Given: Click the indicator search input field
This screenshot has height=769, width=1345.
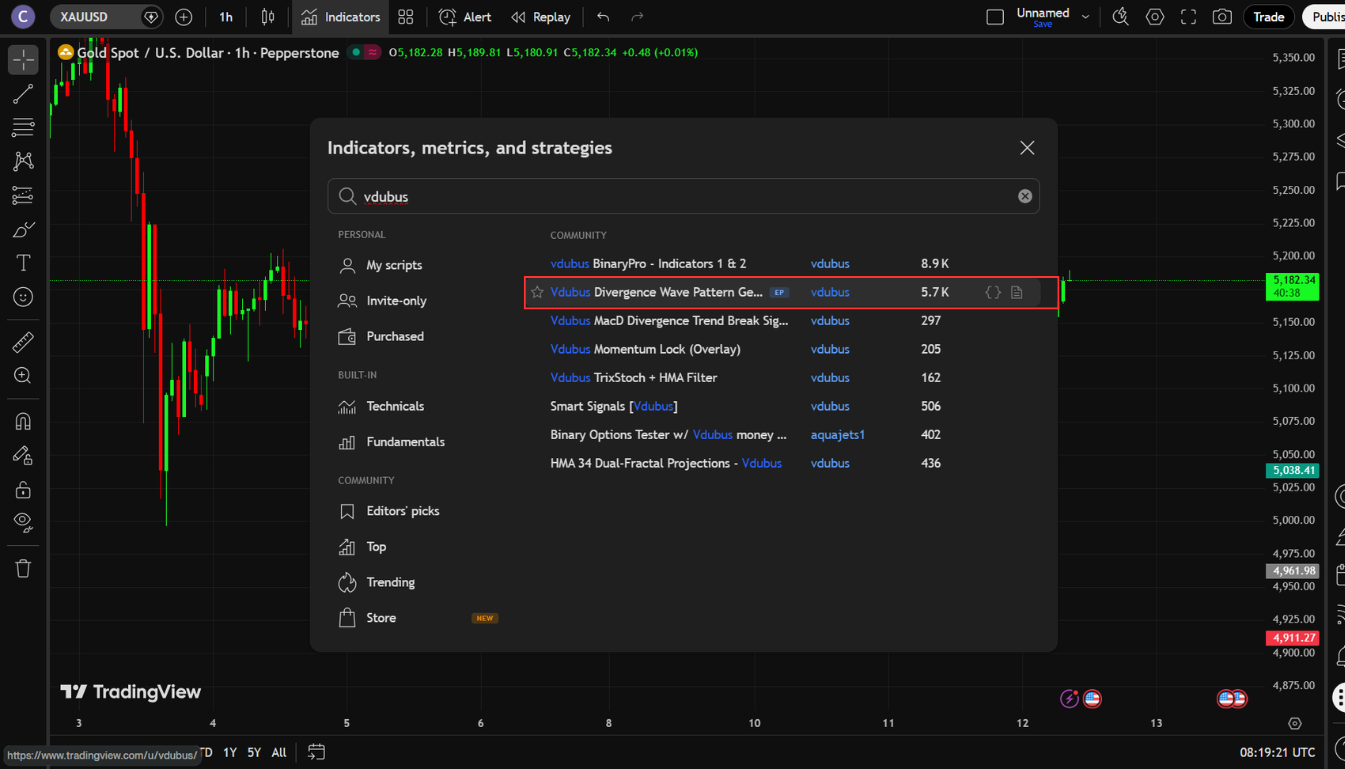Looking at the screenshot, I should click(680, 196).
